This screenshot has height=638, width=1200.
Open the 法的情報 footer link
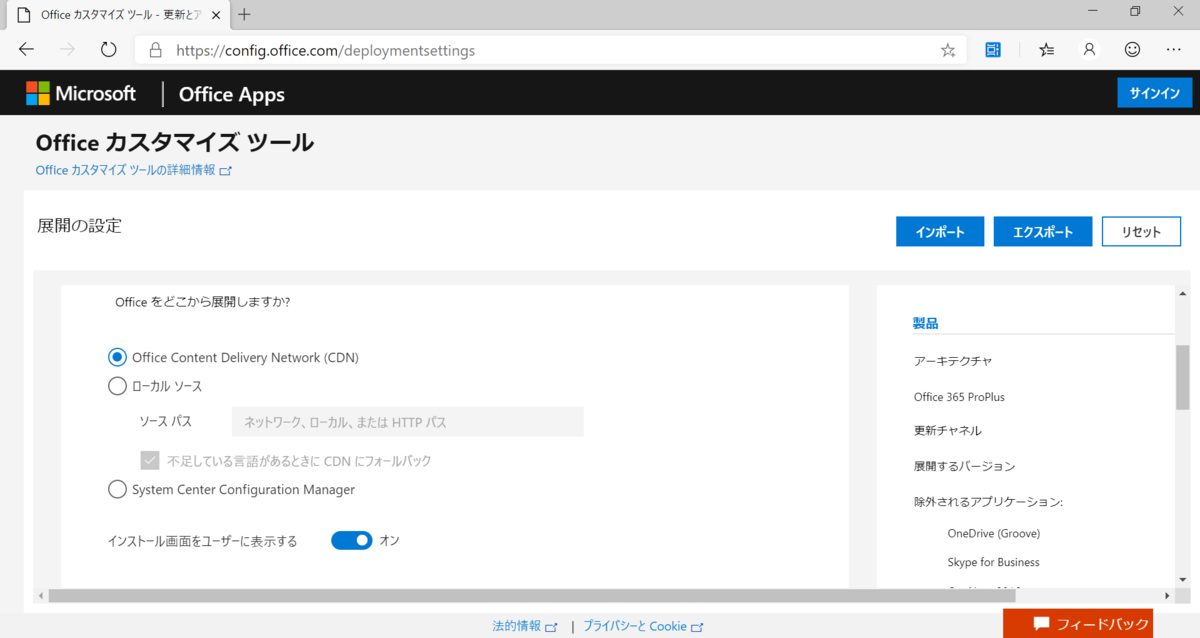(x=525, y=626)
